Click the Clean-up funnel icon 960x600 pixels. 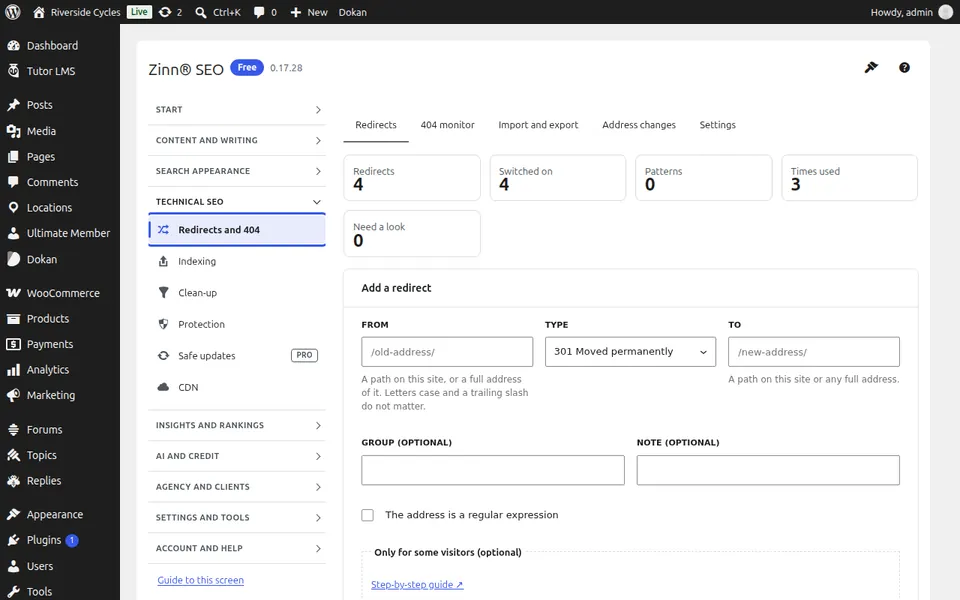[163, 293]
